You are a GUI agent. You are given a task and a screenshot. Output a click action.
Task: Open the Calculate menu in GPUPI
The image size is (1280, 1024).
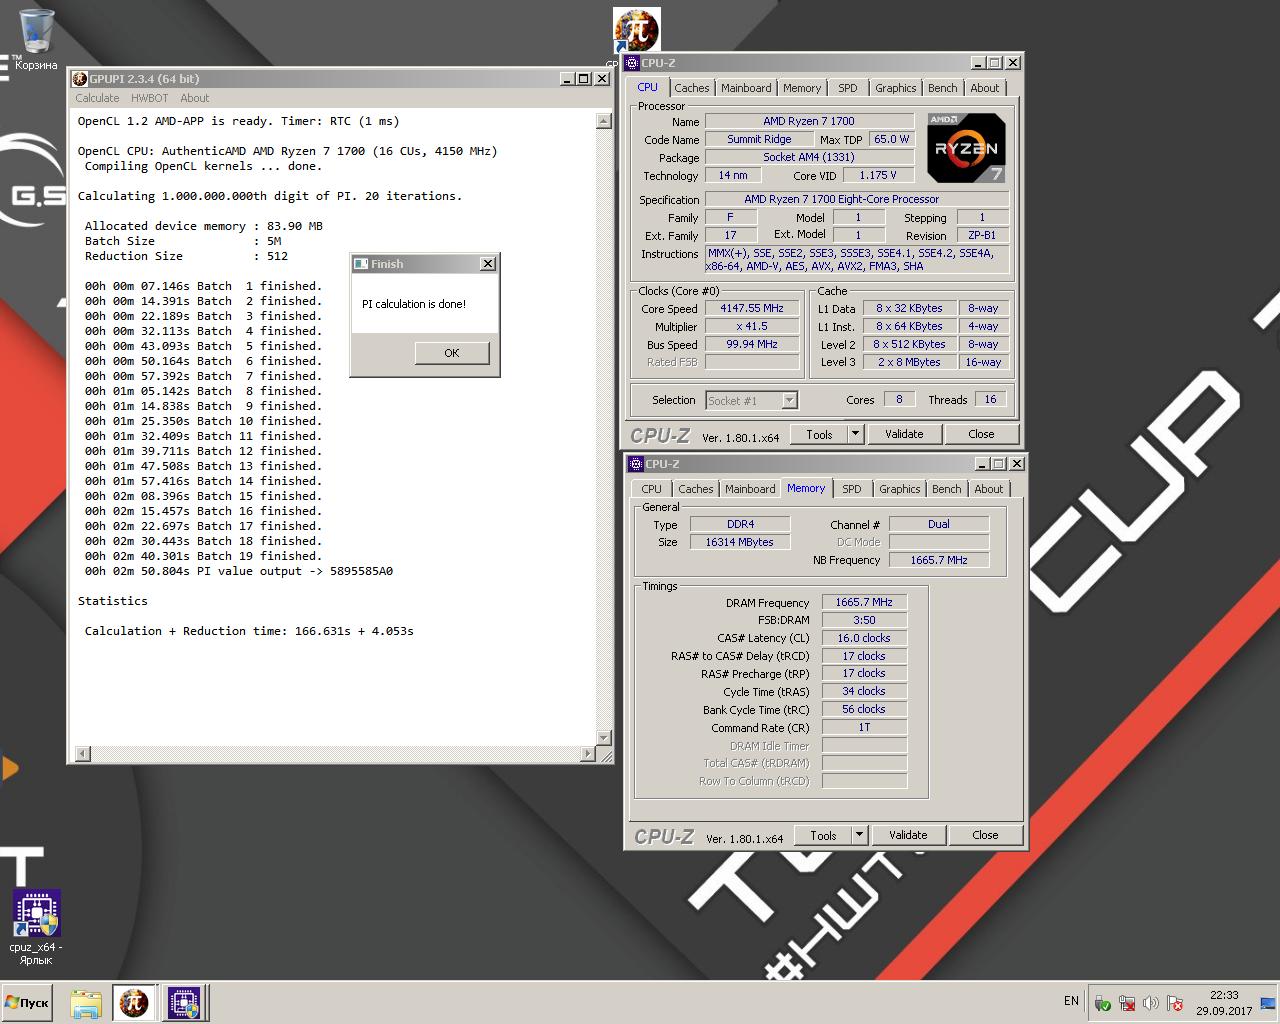tap(97, 98)
